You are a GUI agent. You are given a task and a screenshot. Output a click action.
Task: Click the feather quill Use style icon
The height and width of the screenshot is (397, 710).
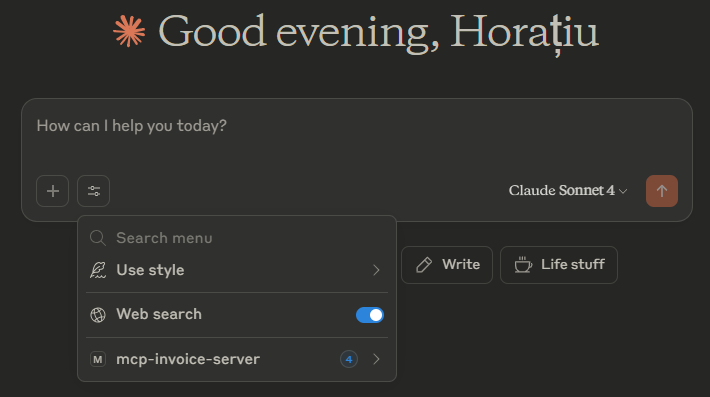(98, 270)
